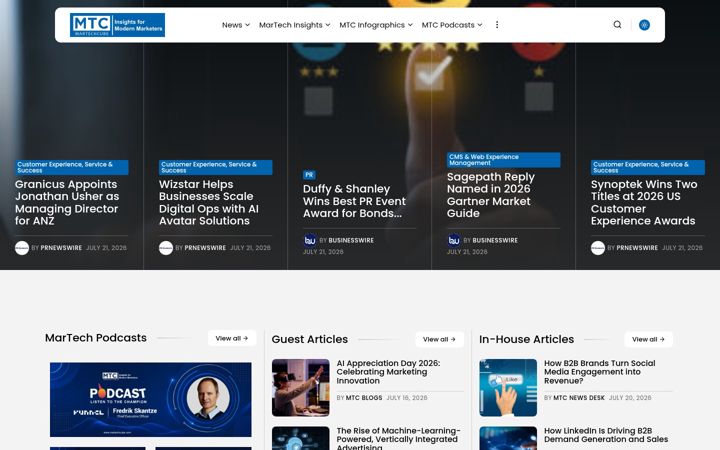The image size is (720, 450).
Task: Open the three-dot more menu
Action: [x=497, y=25]
